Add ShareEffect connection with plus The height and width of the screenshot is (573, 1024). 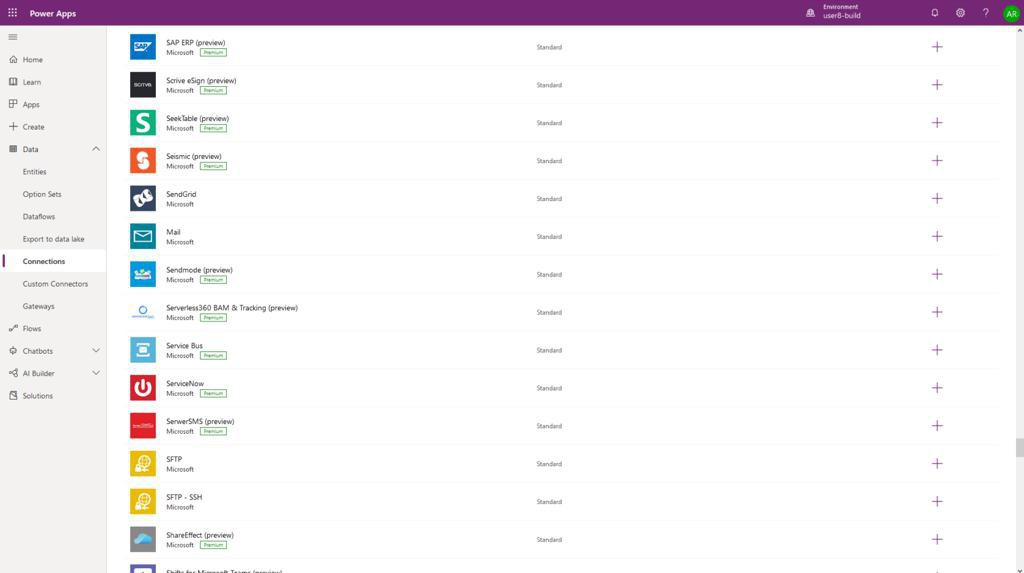click(936, 540)
